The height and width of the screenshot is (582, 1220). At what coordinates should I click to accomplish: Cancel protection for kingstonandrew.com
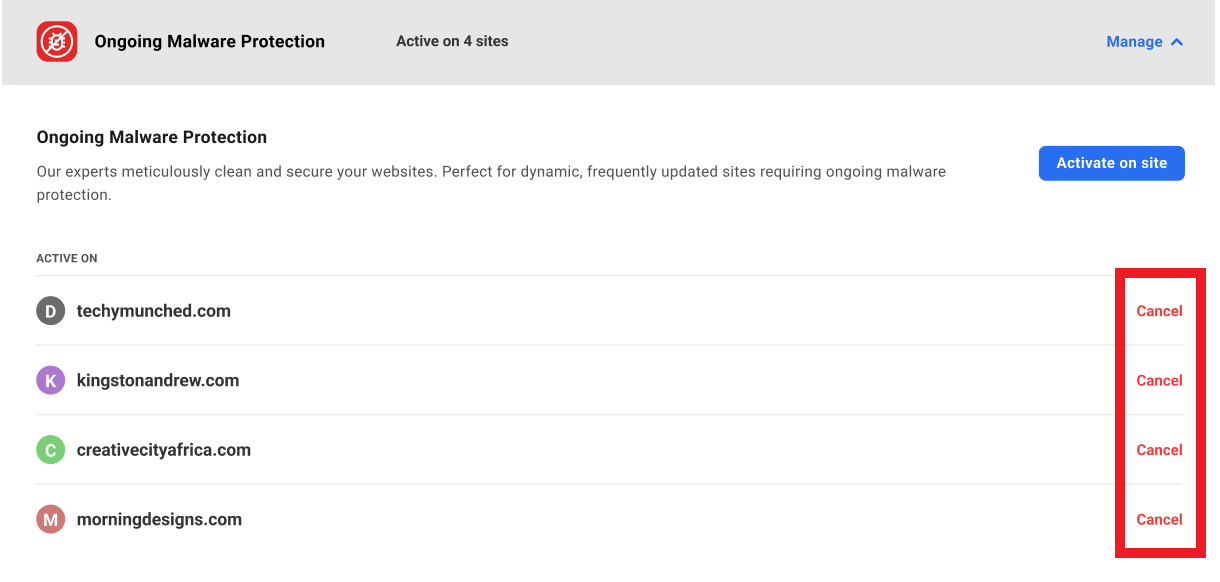[1159, 380]
